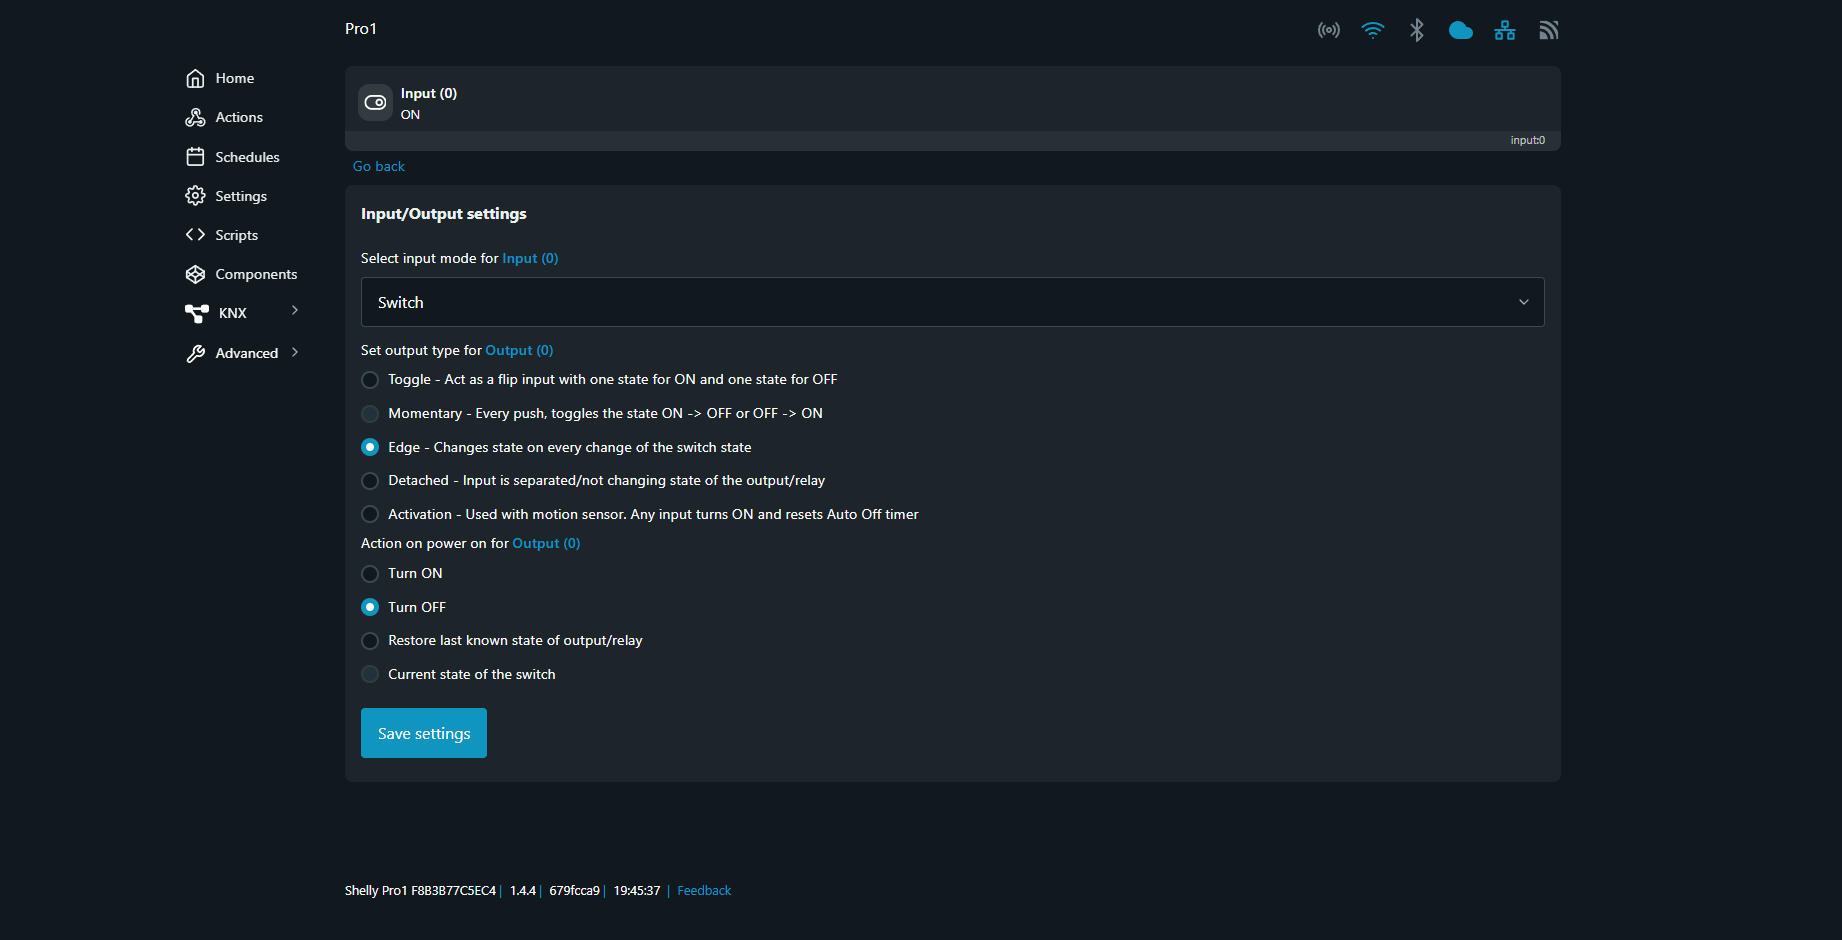Click the Actions icon in the sidebar
Screen dimensions: 1842x940
[195, 117]
